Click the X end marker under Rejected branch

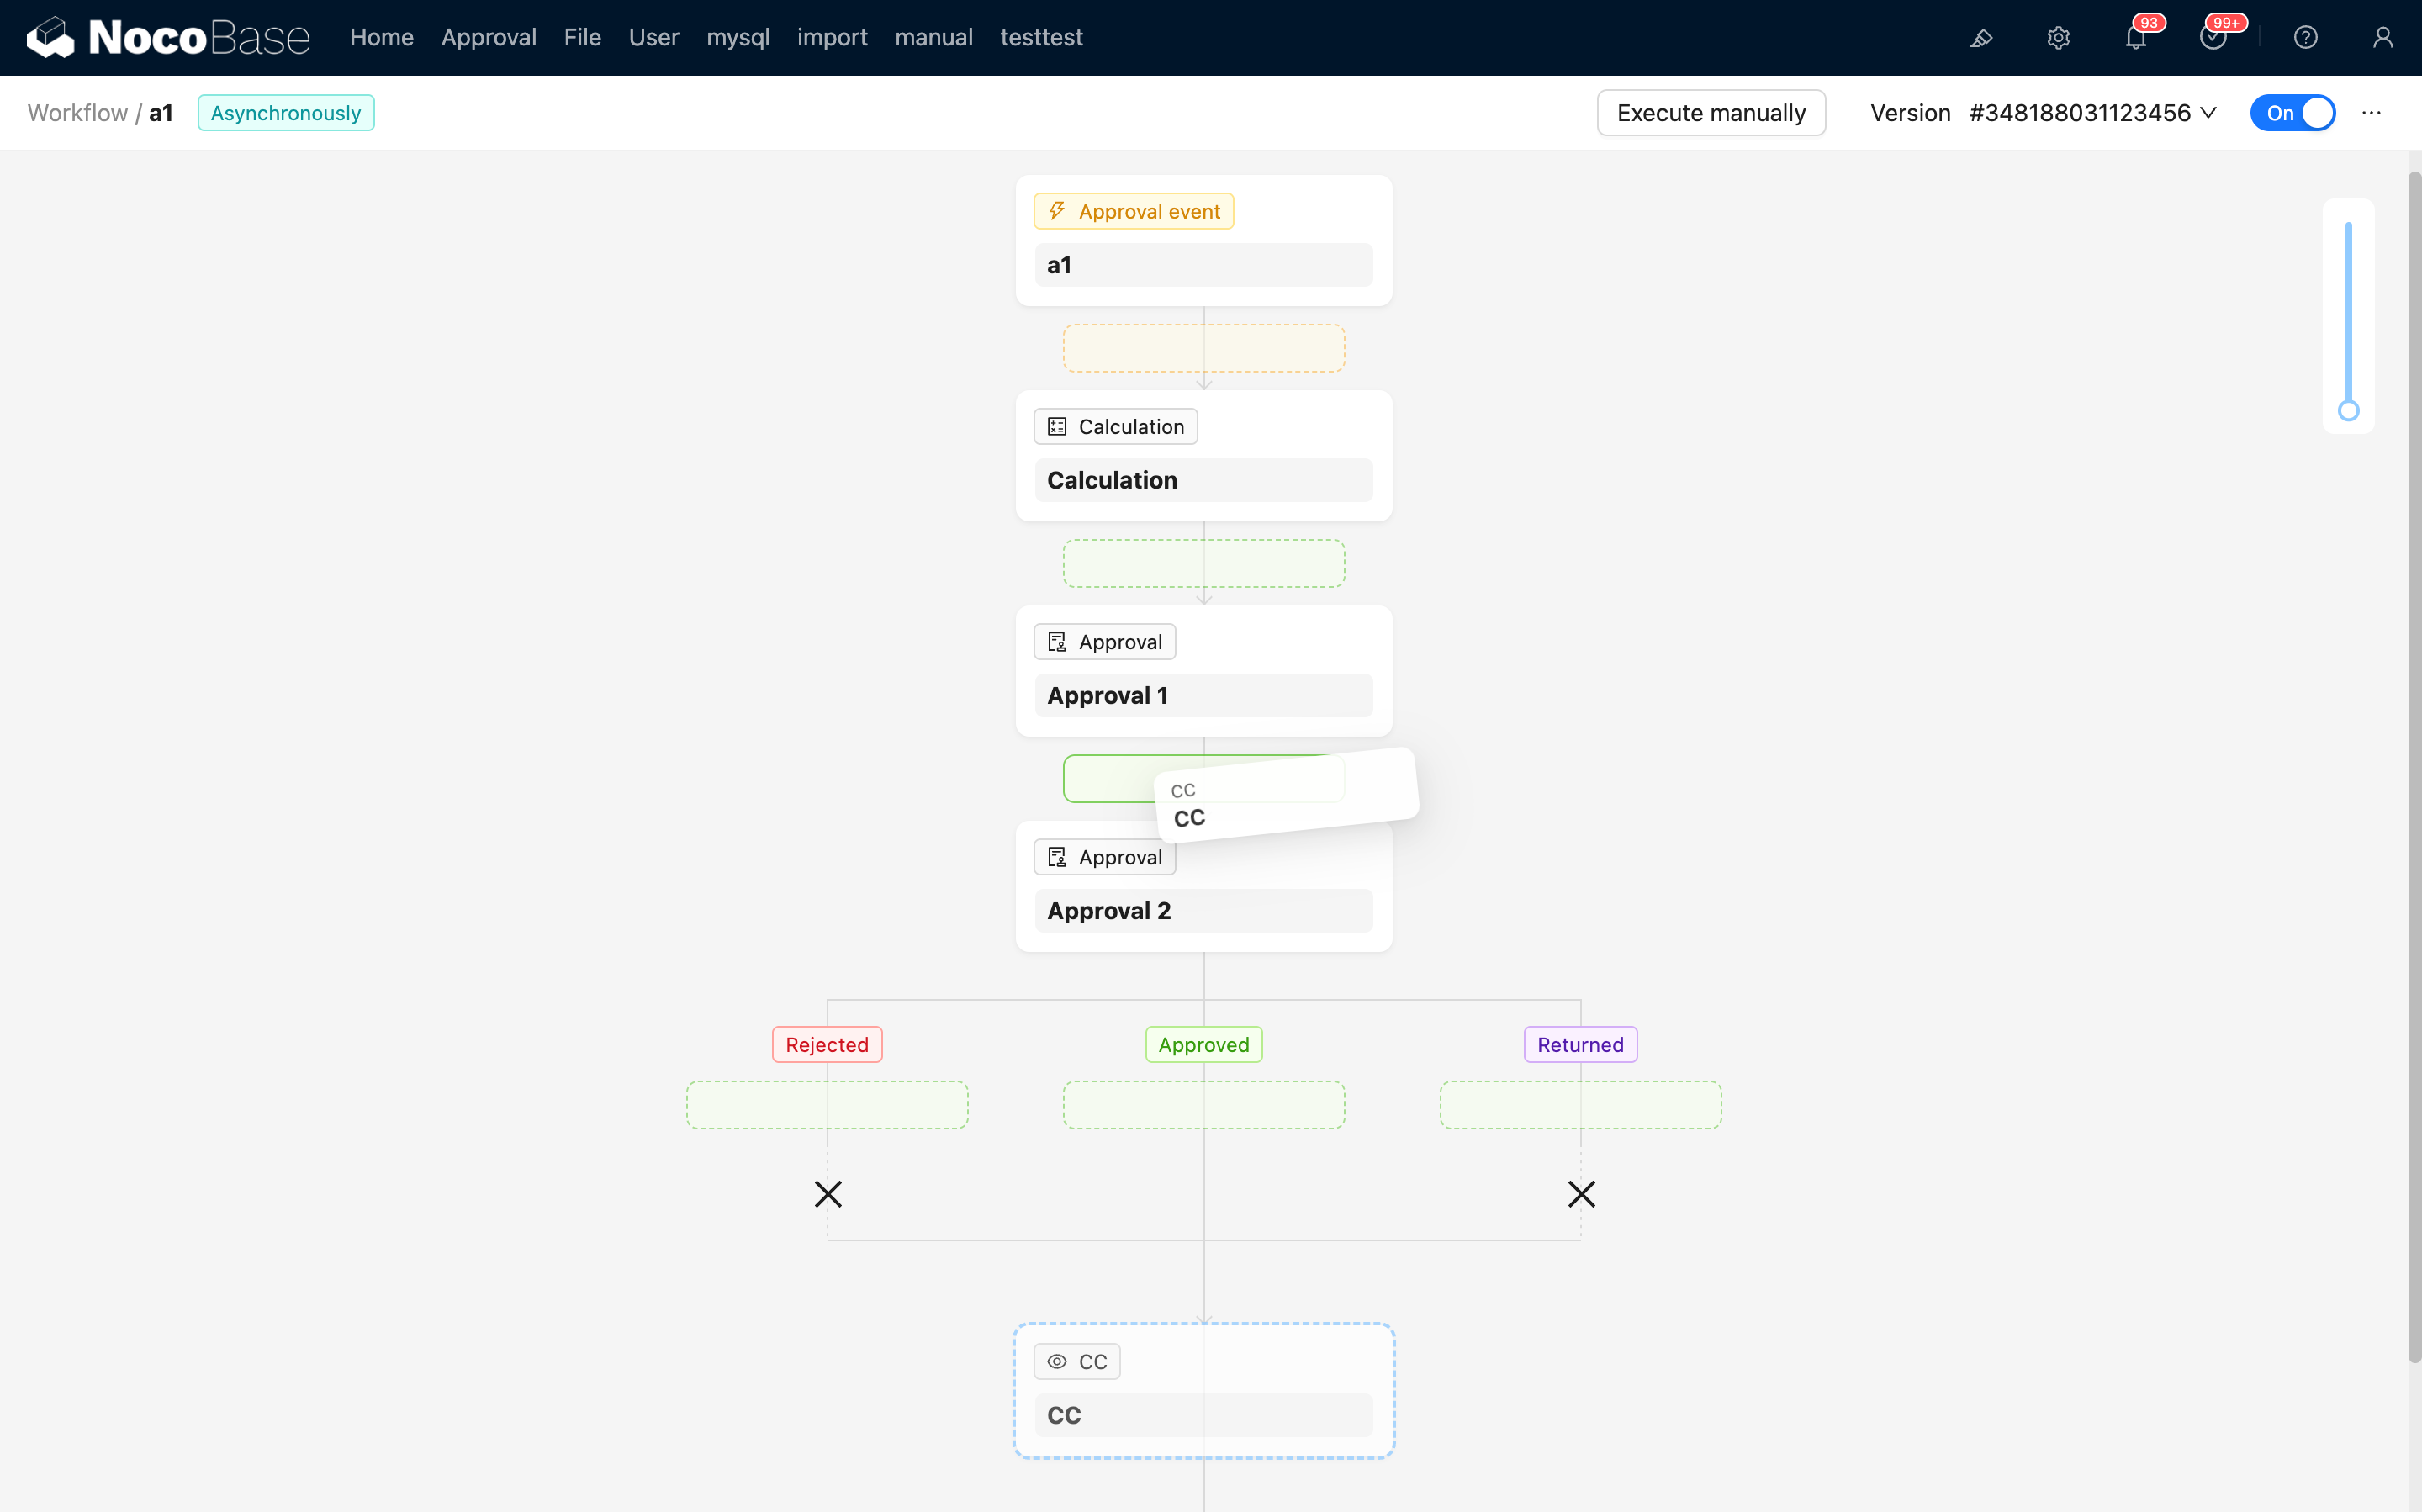pos(828,1194)
